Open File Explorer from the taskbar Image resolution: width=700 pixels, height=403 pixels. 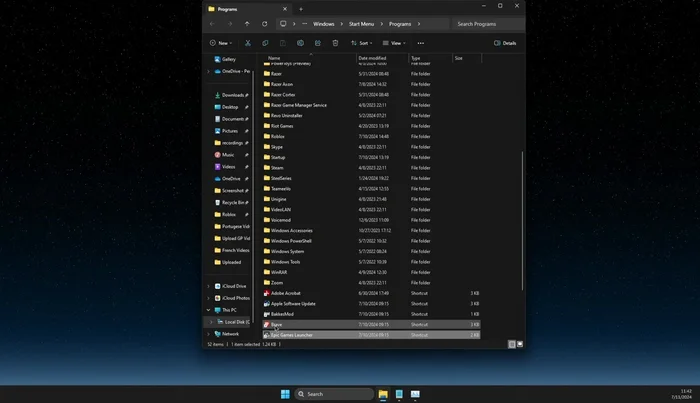click(382, 394)
